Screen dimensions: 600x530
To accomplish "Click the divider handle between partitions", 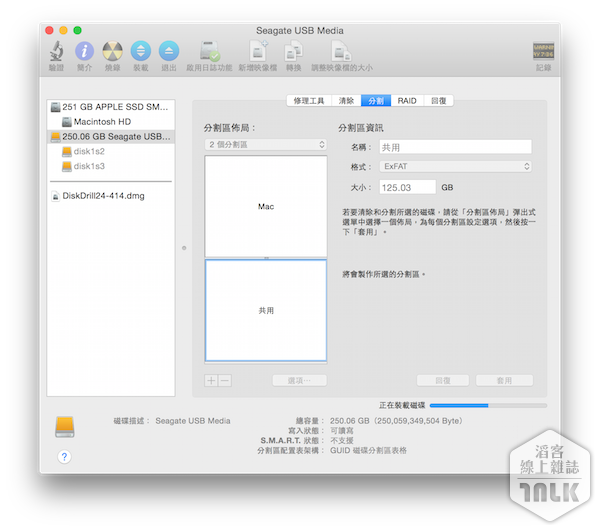I will point(266,258).
